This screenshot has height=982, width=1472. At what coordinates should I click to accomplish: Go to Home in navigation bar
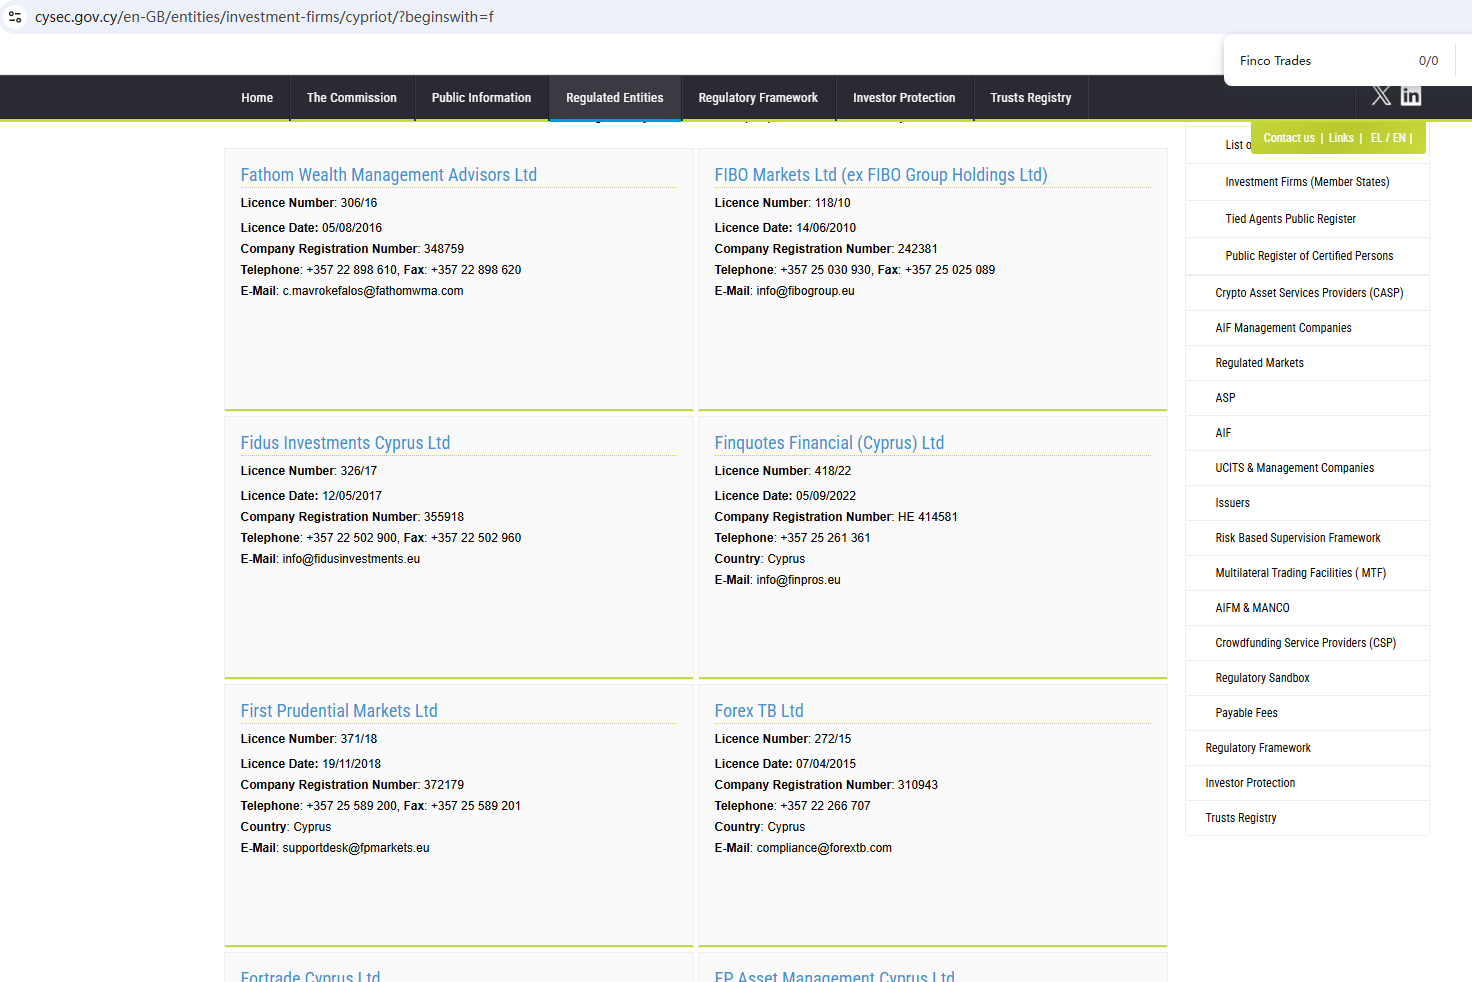pos(257,98)
